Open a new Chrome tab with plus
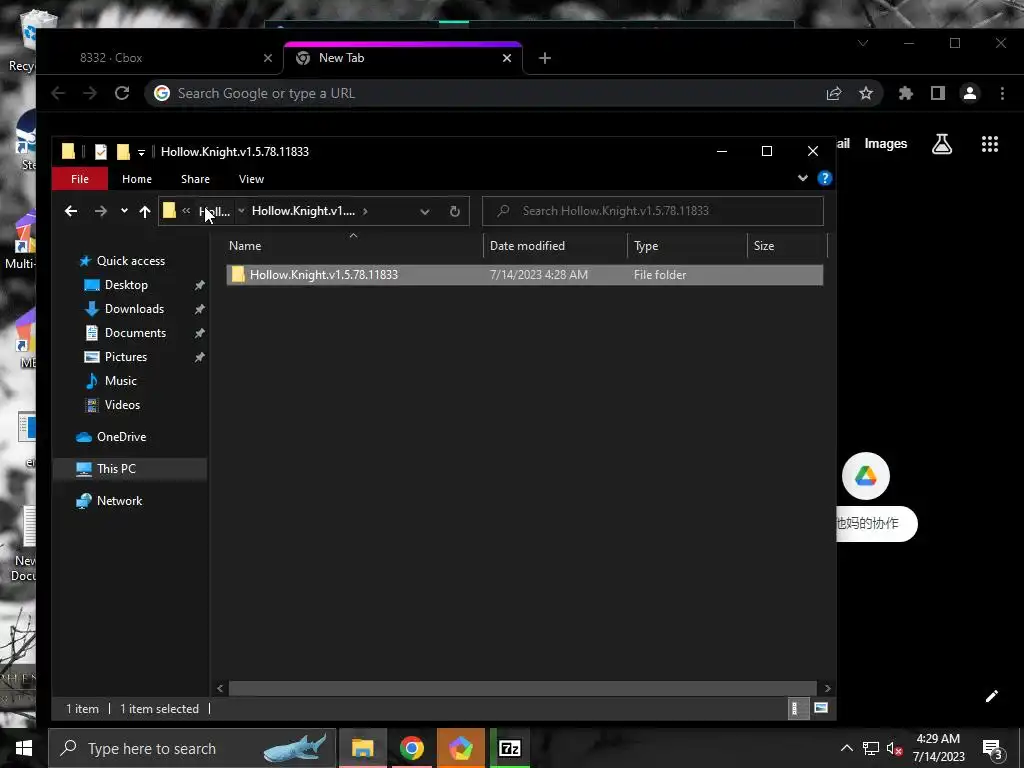This screenshot has width=1024, height=768. 545,58
